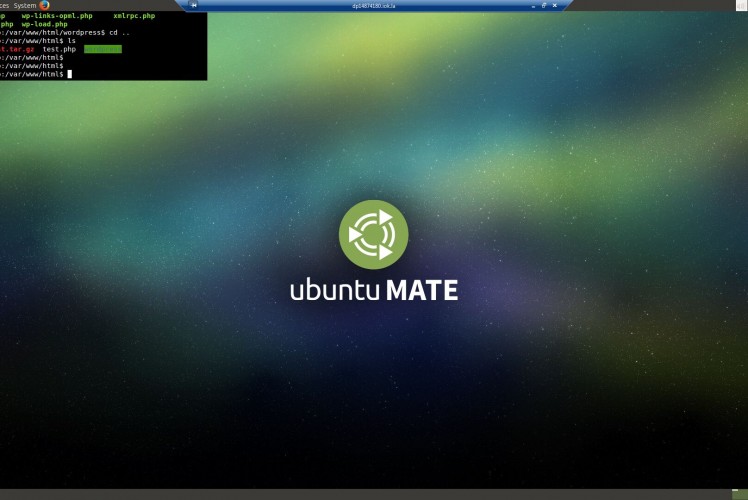Image resolution: width=748 pixels, height=500 pixels.
Task: Click the 'cd ..' command line in terminal
Action: [119, 32]
